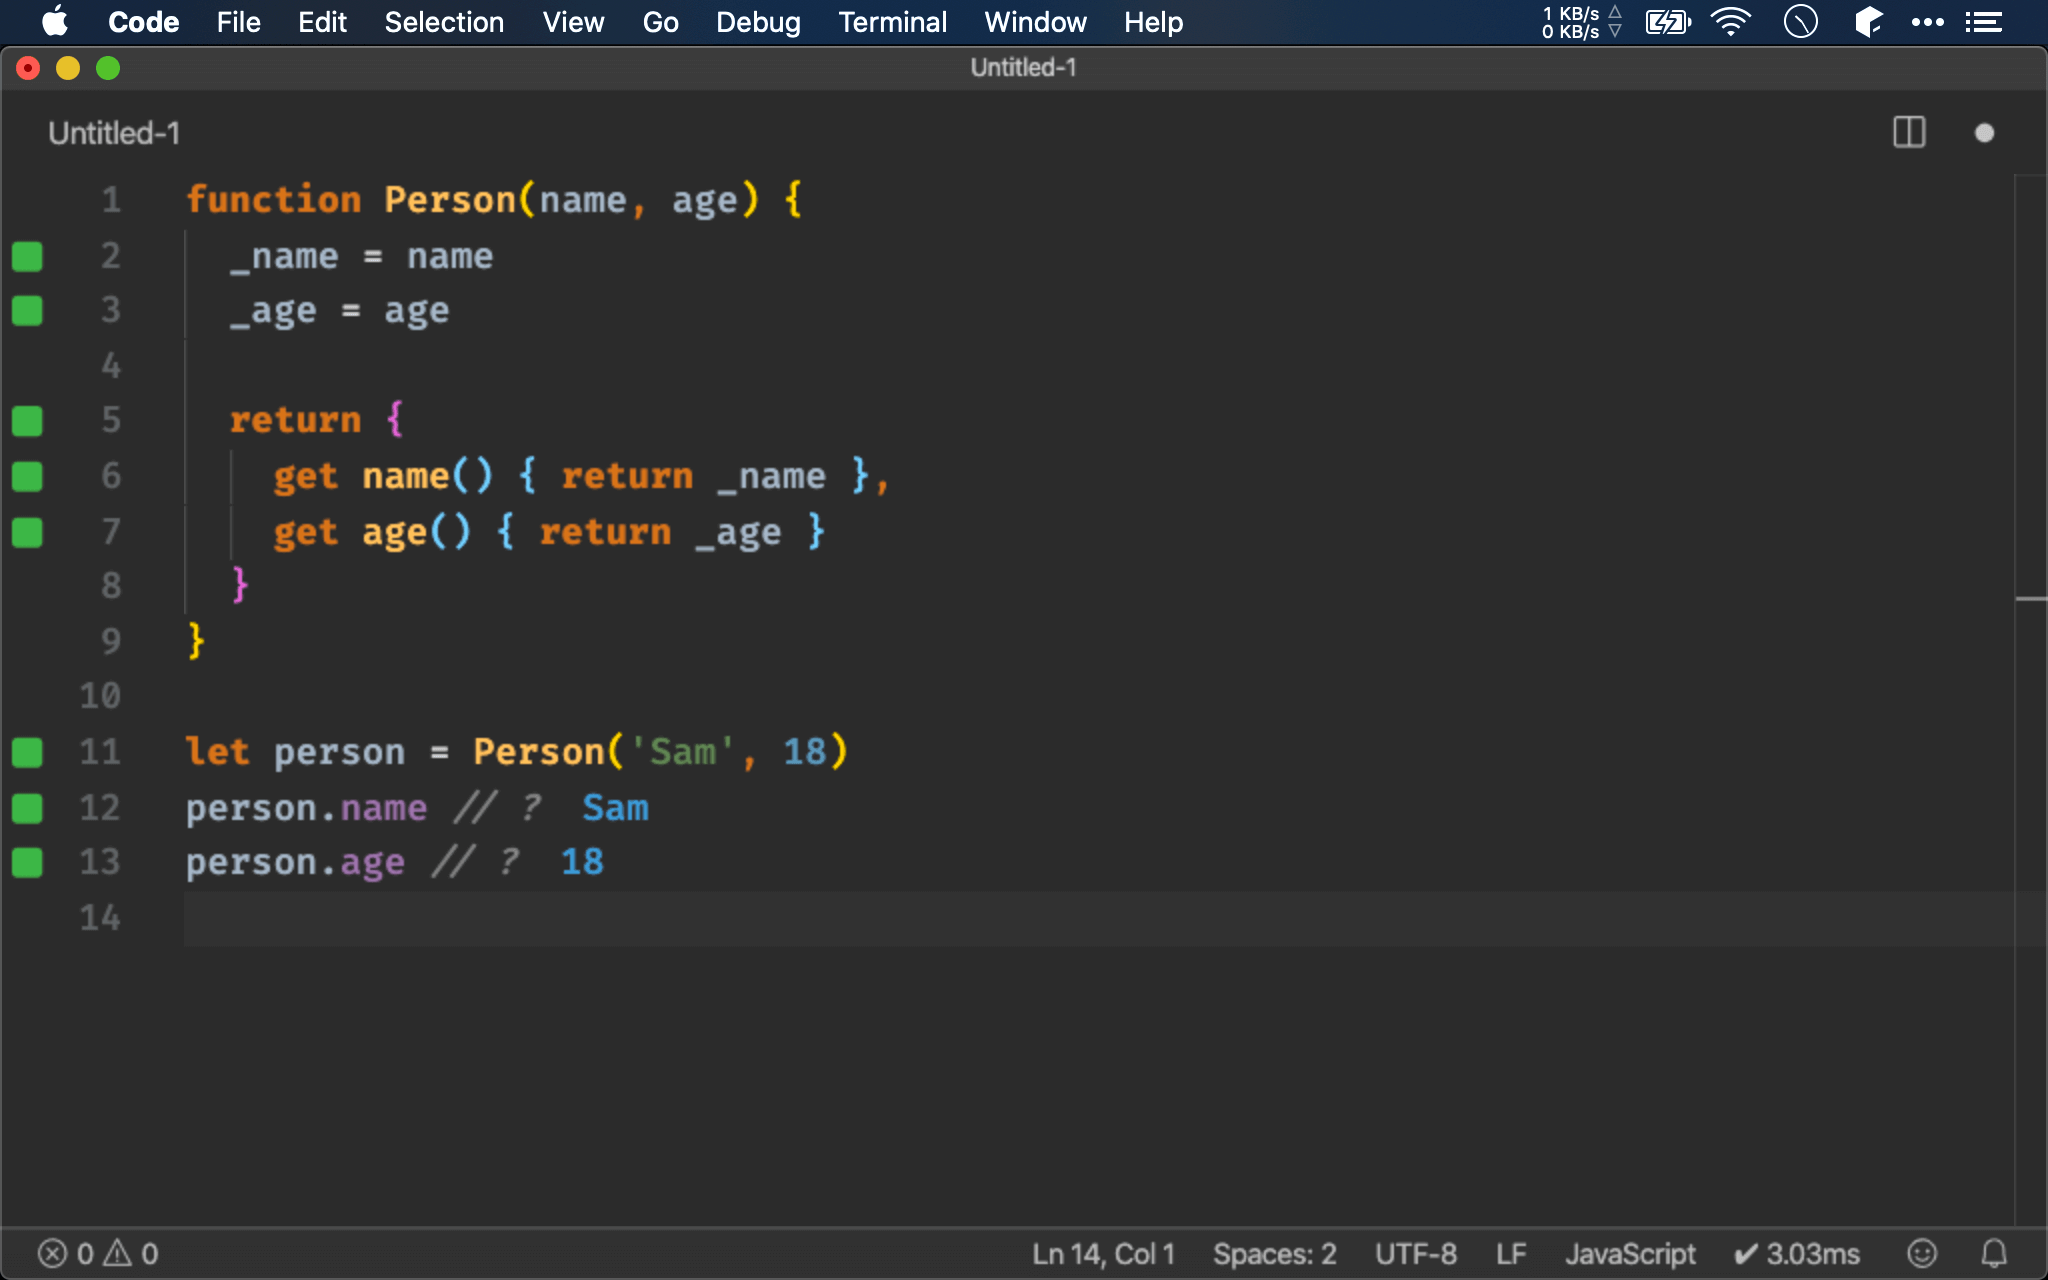Click the battery status icon
This screenshot has height=1280, width=2048.
(x=1668, y=21)
